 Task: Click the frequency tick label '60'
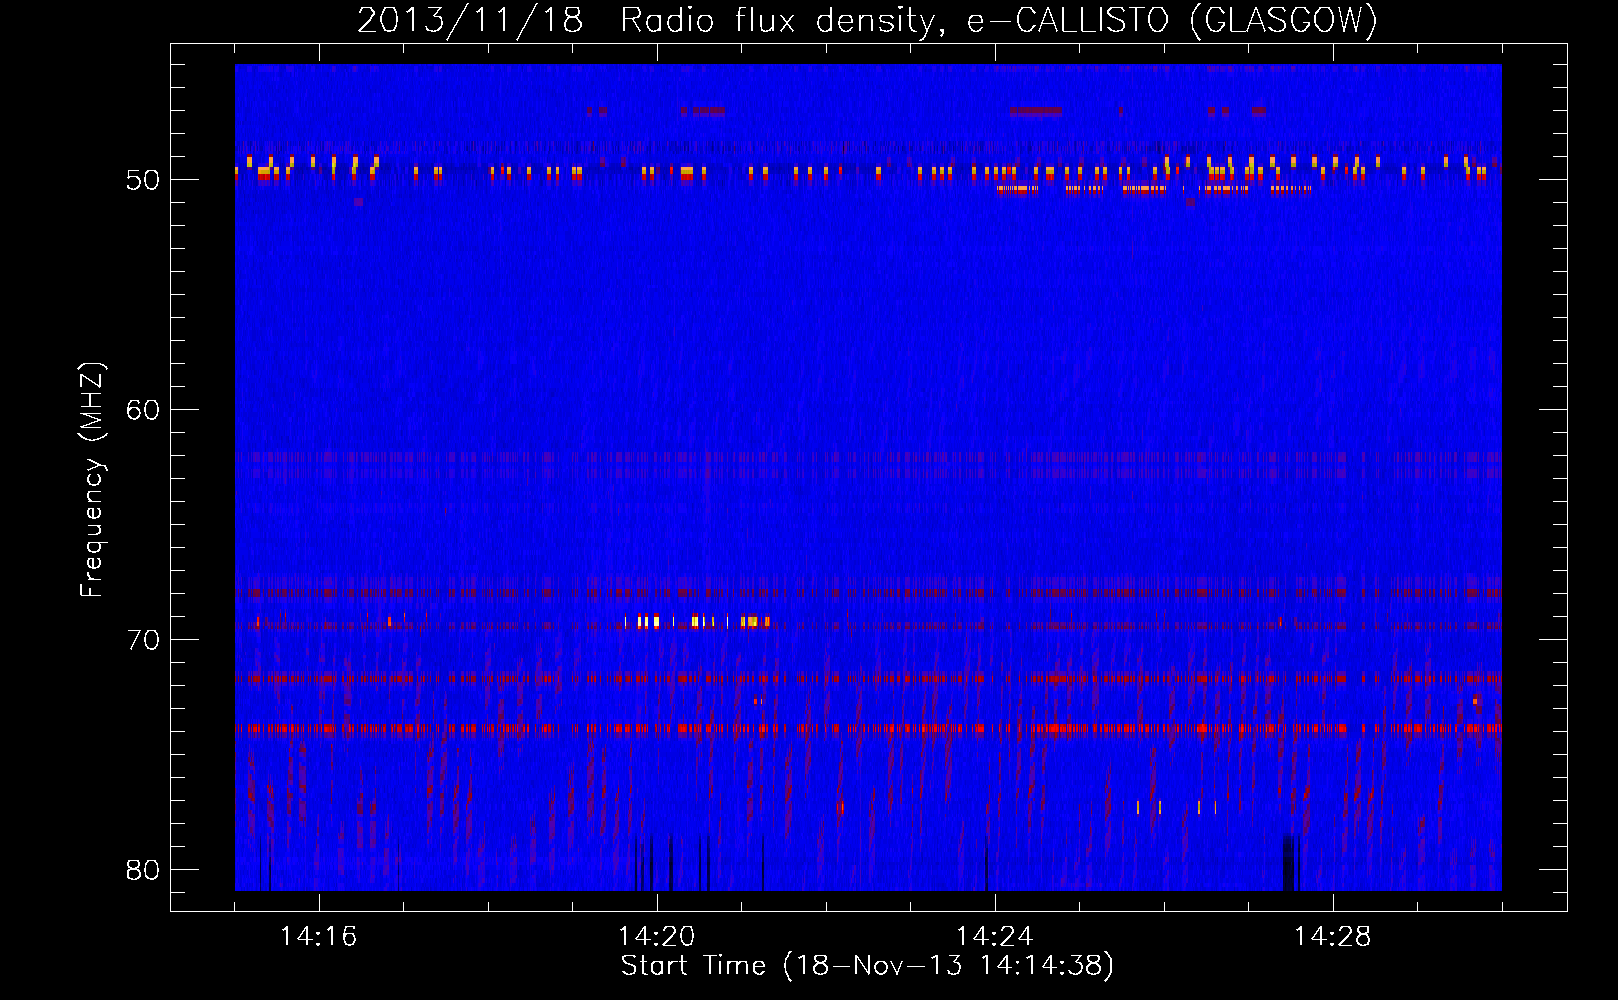pyautogui.click(x=143, y=410)
